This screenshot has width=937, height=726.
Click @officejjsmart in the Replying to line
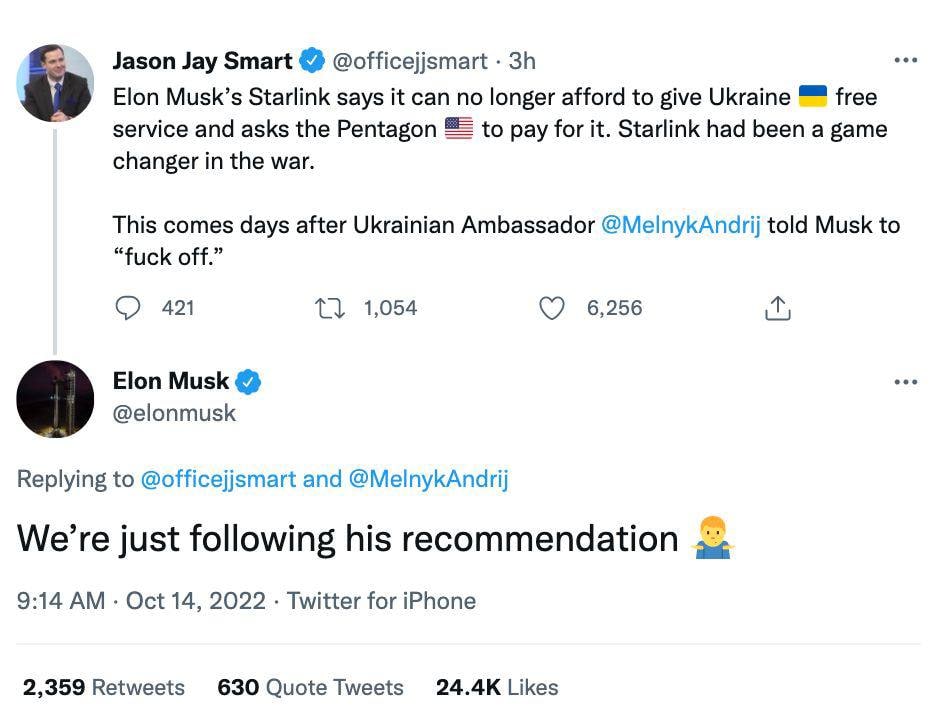tap(218, 479)
